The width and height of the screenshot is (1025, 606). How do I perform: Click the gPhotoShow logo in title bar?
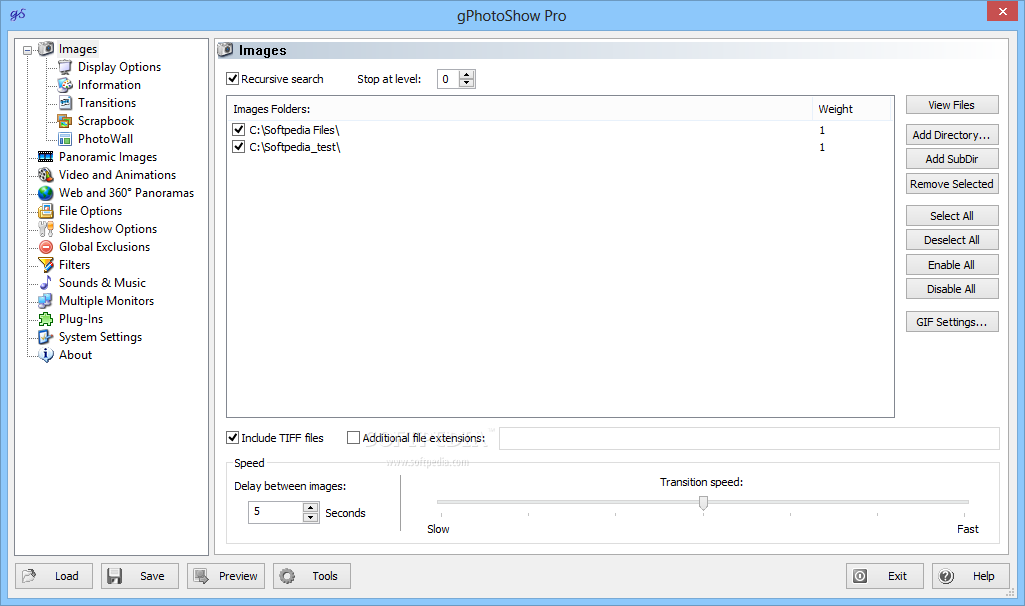18,14
